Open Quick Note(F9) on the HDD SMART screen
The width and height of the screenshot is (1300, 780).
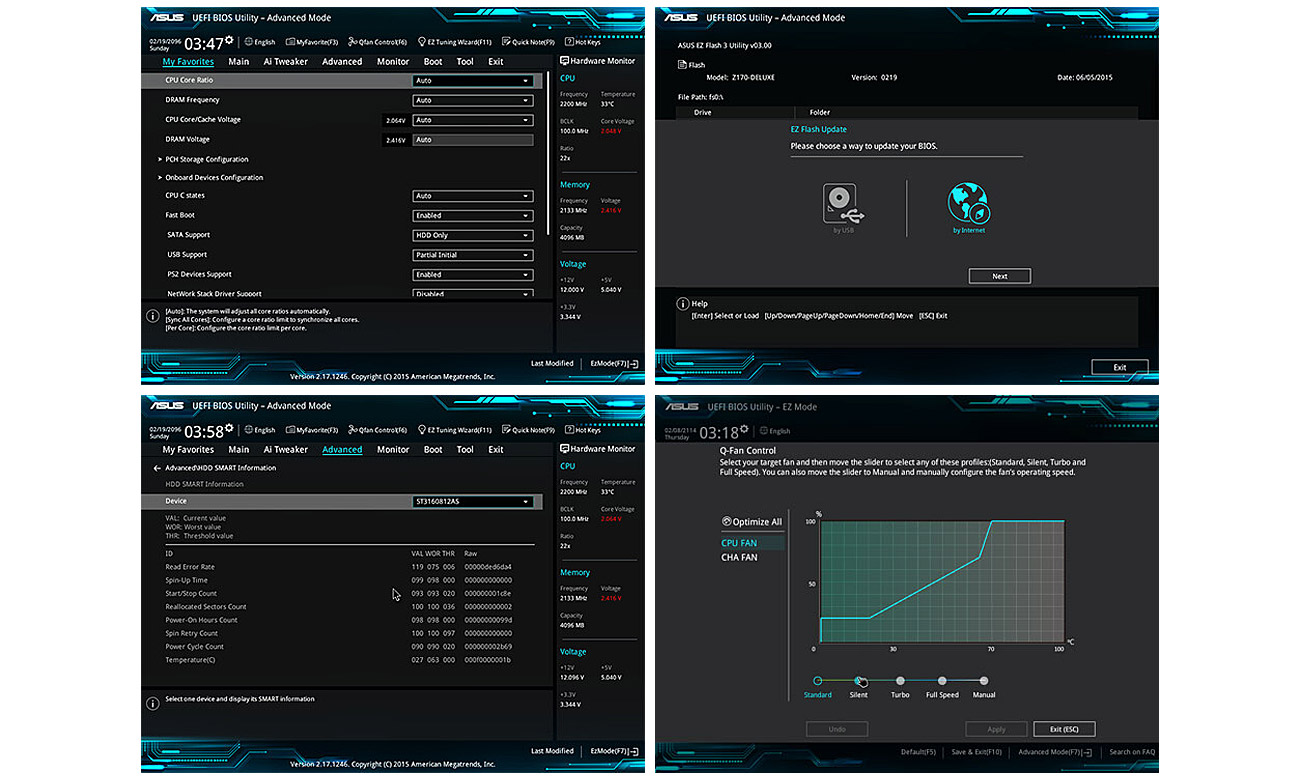(528, 430)
